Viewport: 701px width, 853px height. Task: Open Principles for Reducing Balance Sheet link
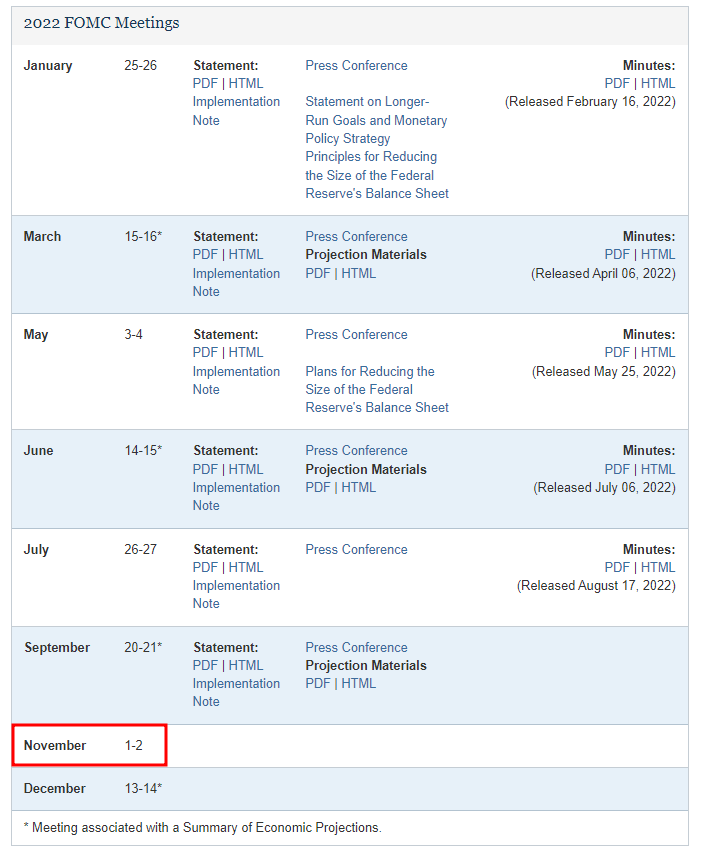[376, 175]
